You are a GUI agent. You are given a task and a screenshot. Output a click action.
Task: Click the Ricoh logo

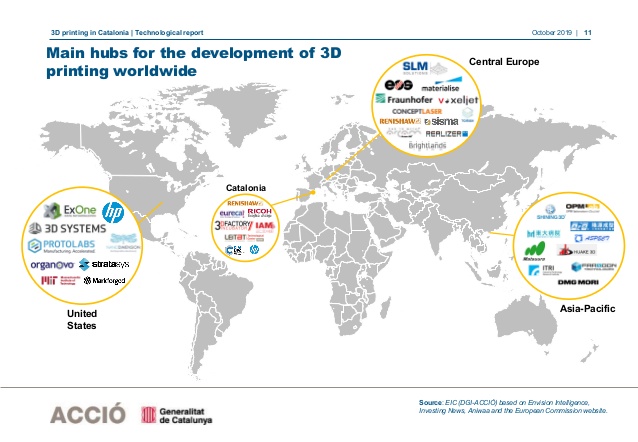coord(260,212)
